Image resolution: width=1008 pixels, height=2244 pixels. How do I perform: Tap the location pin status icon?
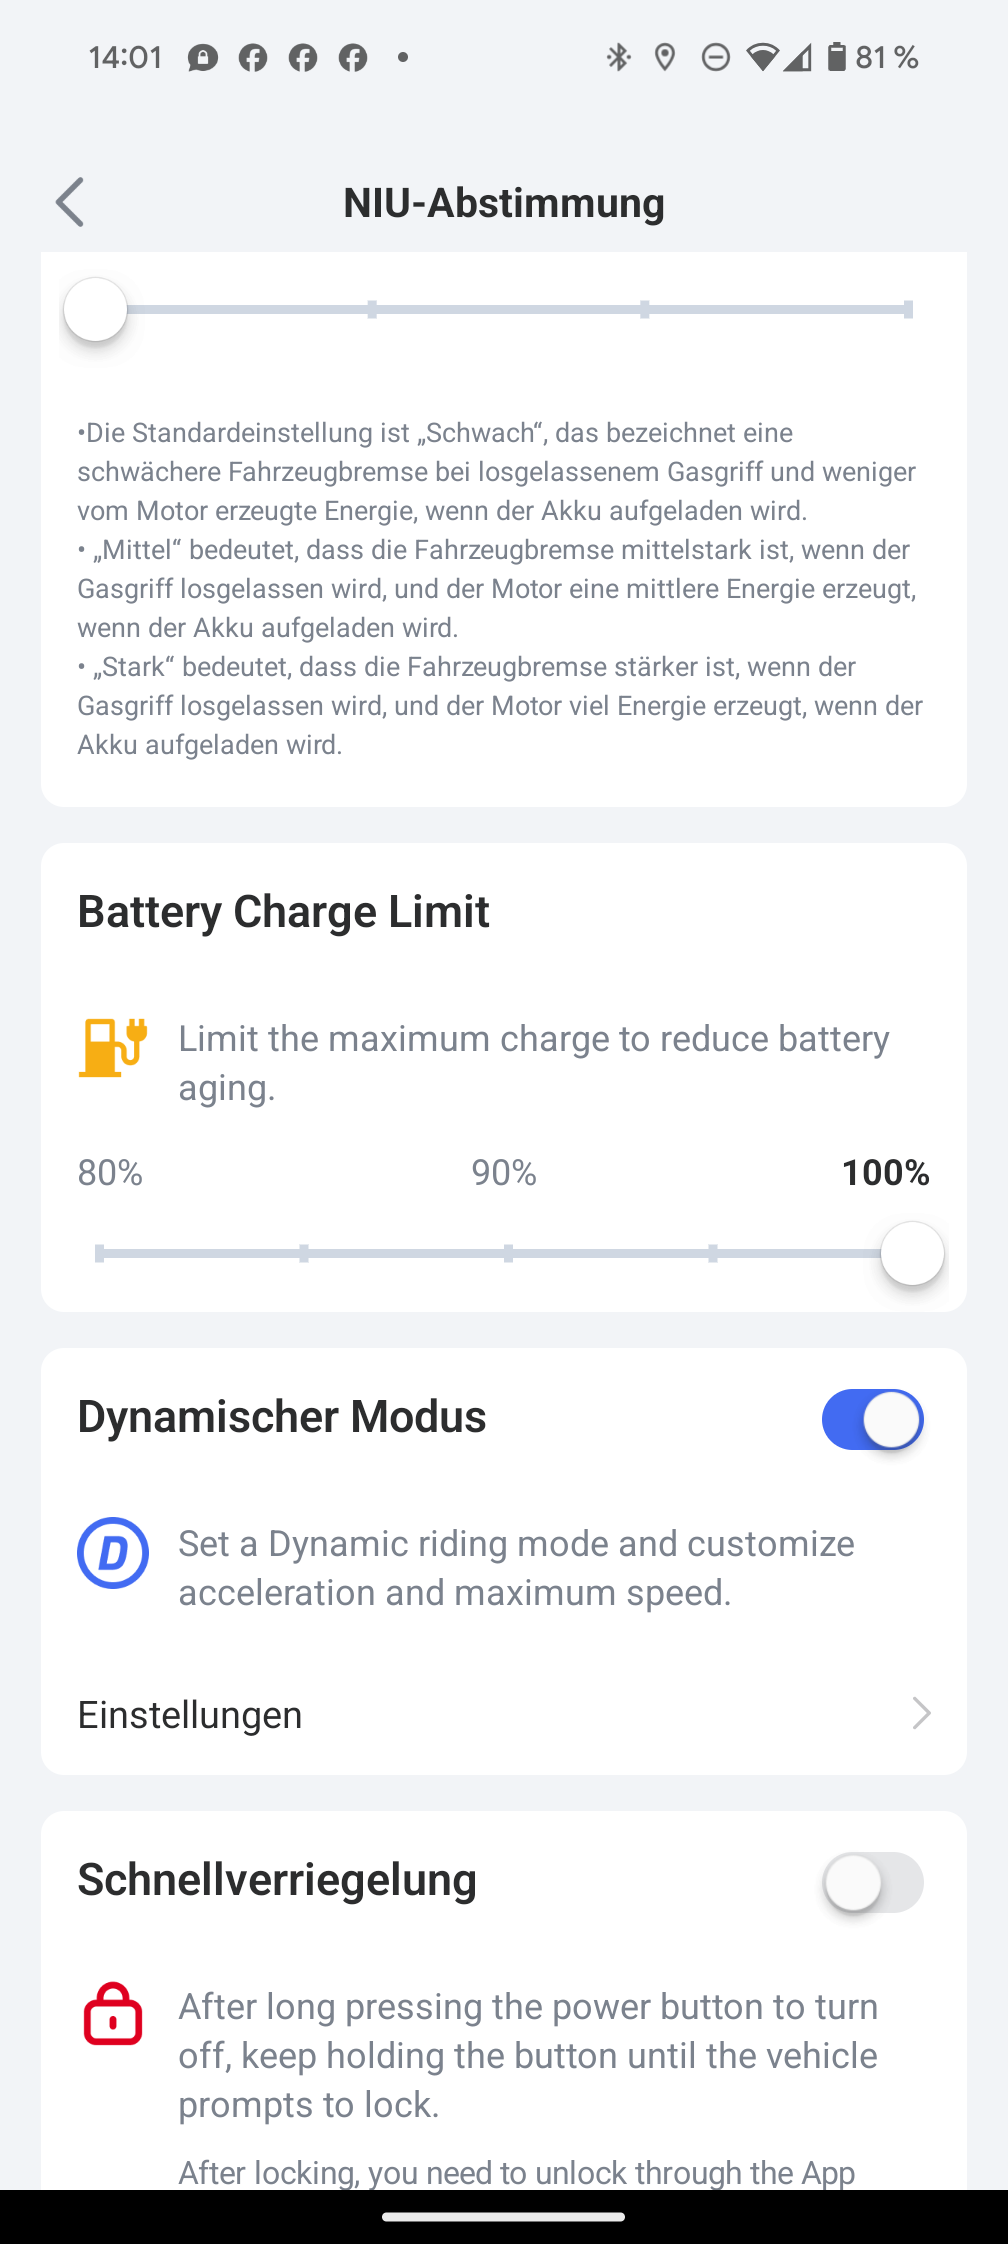(665, 57)
